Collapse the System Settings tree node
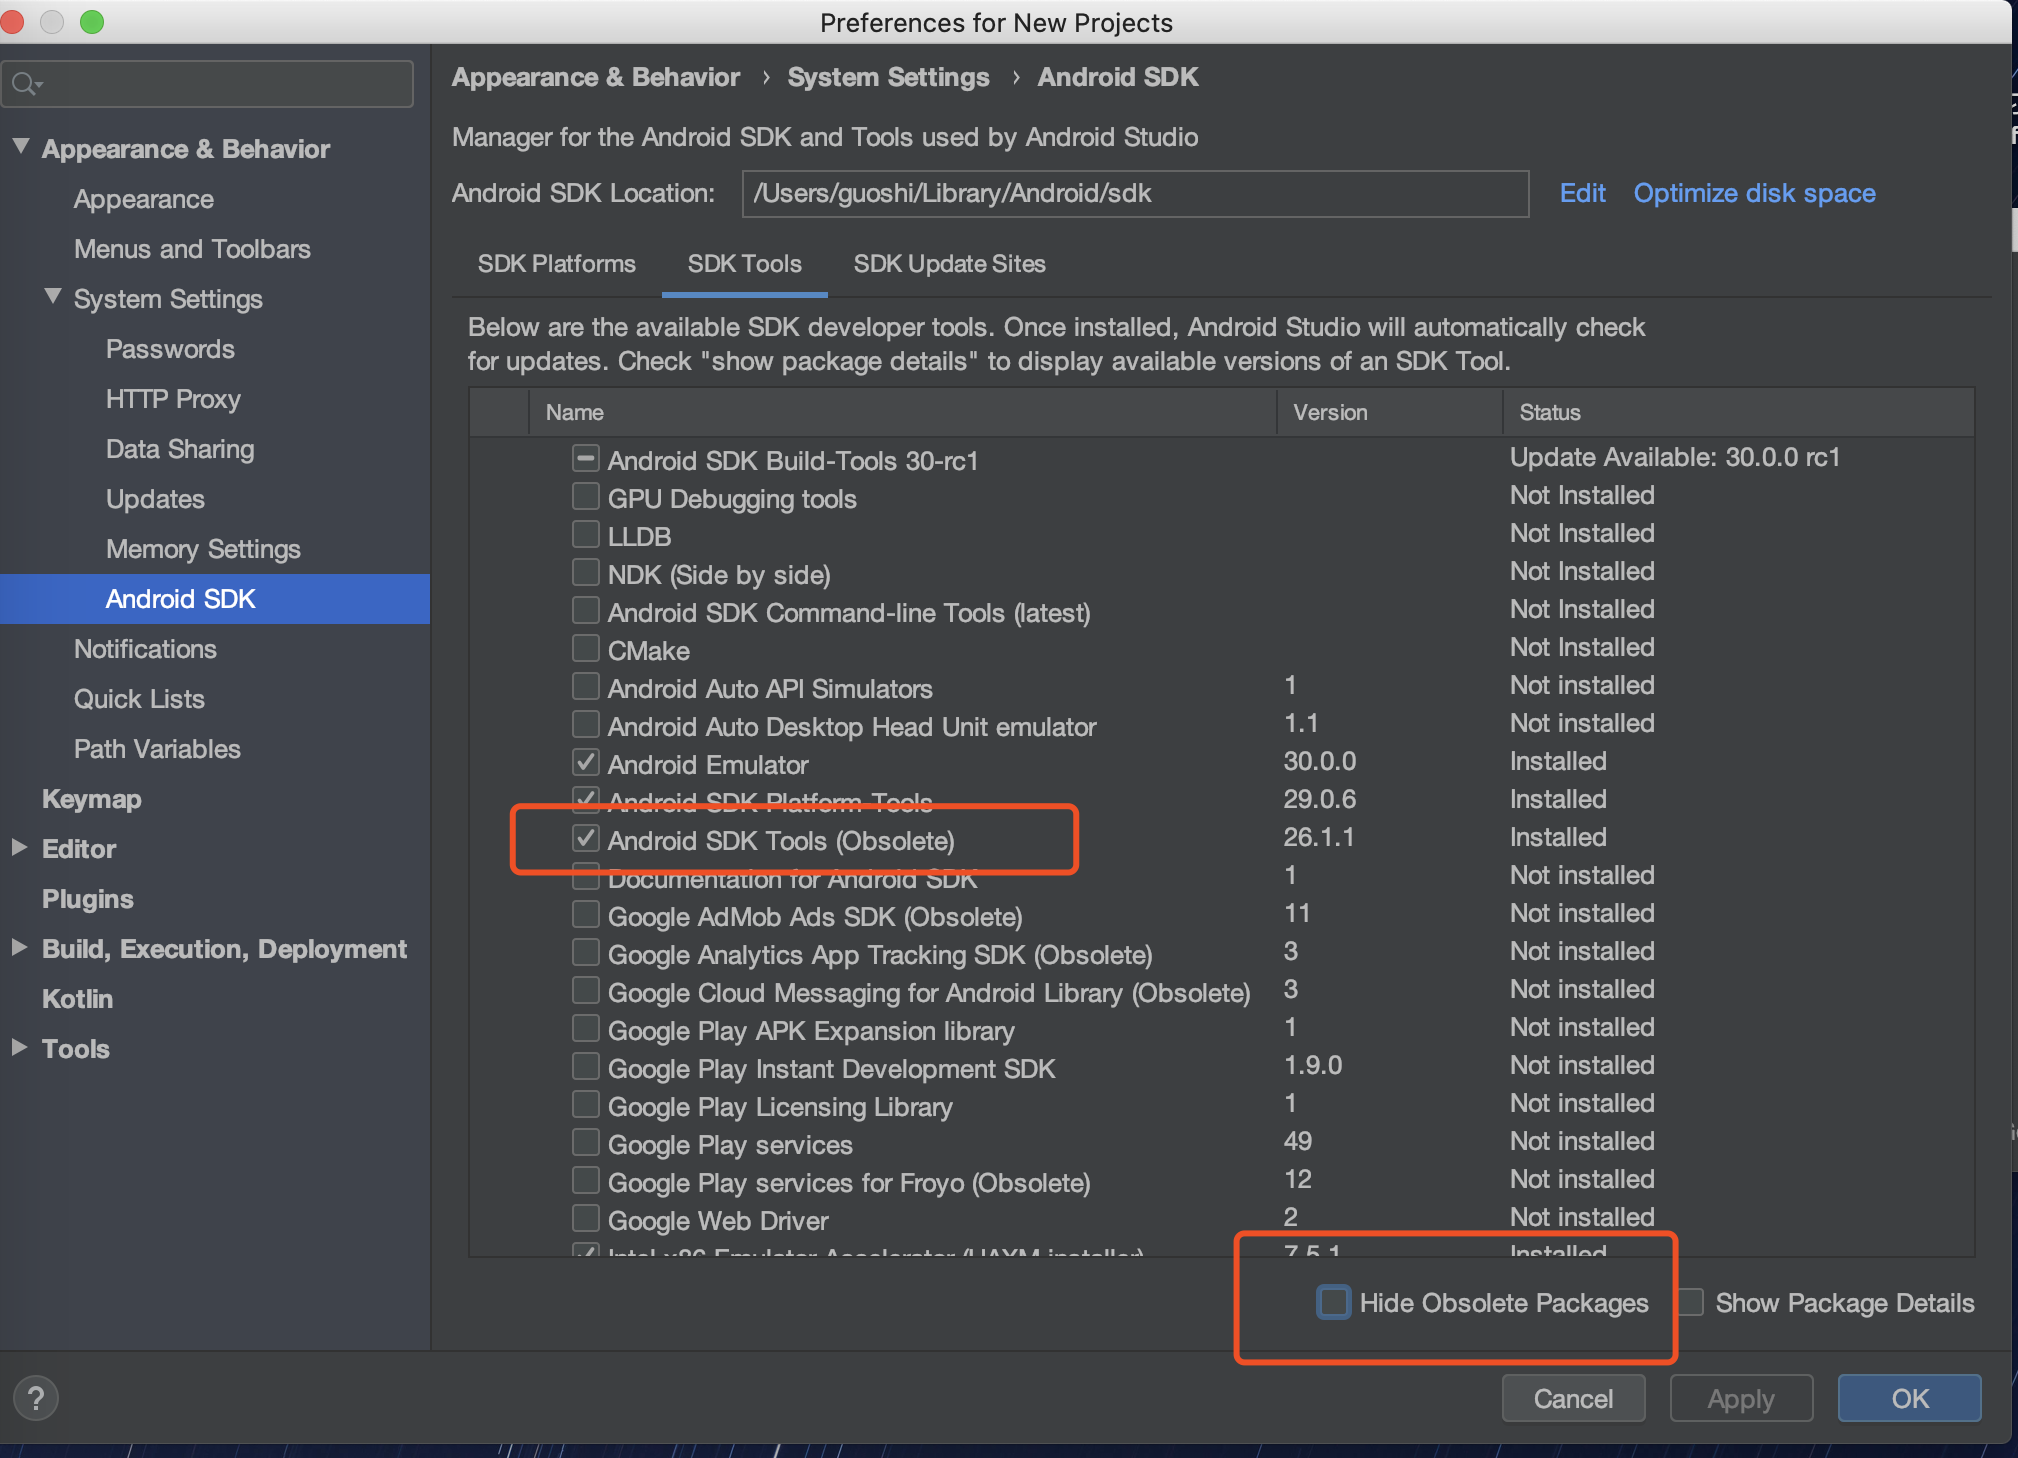Screen dimensions: 2018x1458 click(x=53, y=297)
